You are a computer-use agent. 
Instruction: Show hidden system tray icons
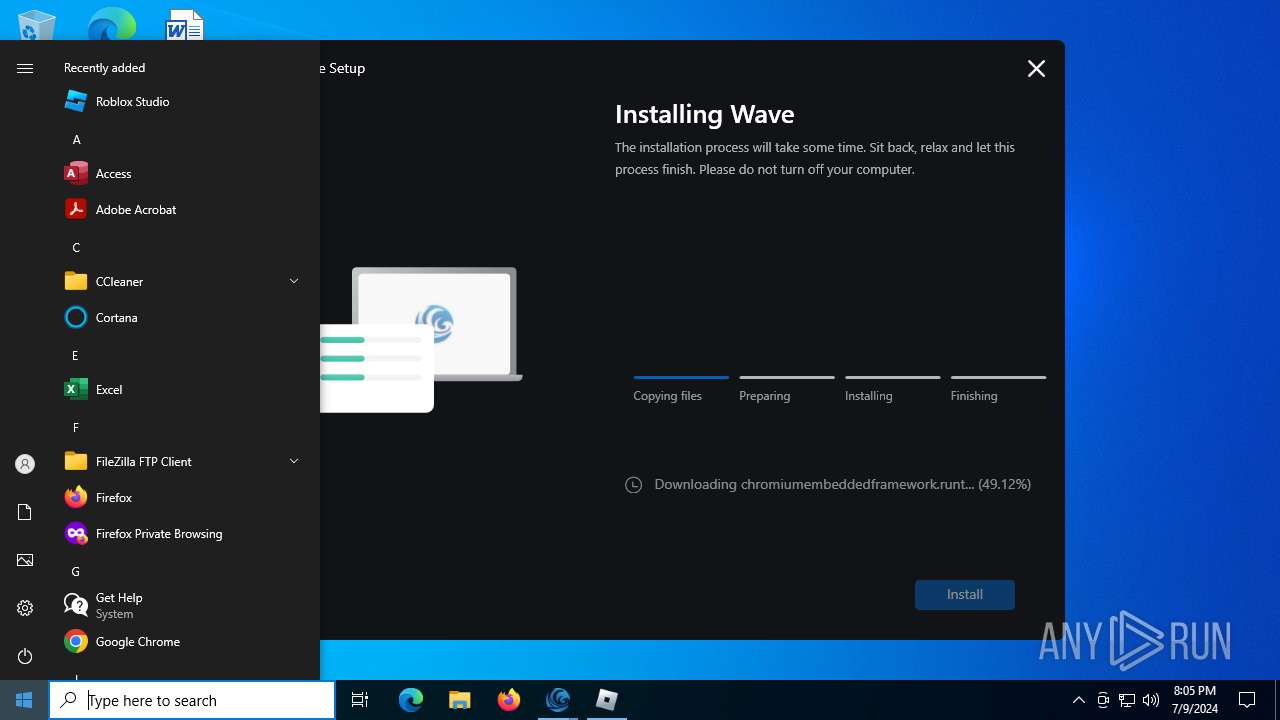pos(1078,700)
